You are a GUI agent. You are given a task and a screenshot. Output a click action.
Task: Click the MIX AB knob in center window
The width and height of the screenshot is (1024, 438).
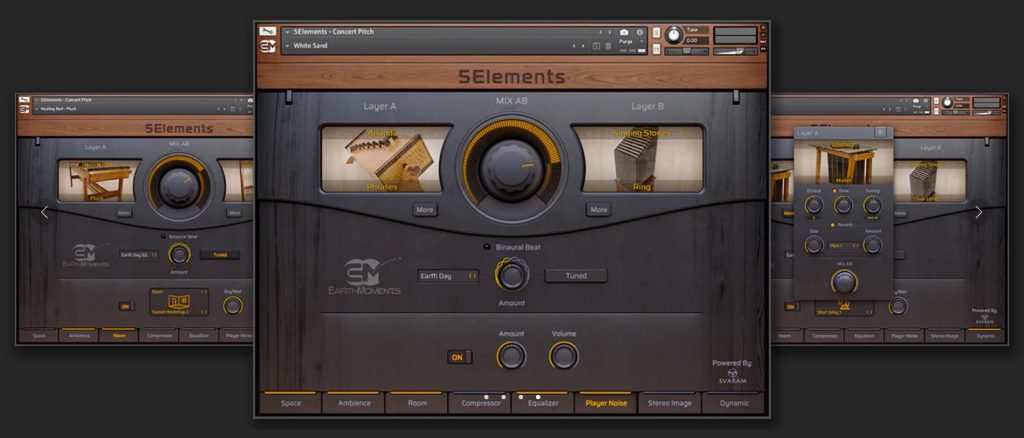511,169
